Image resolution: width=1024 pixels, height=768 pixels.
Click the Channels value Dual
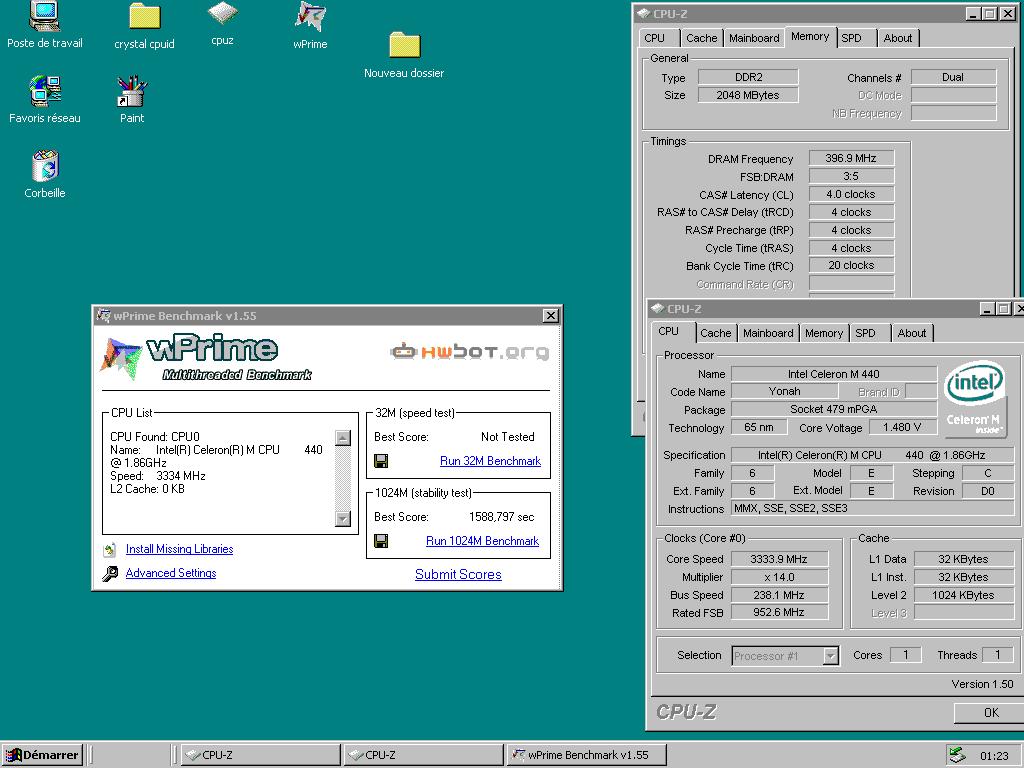pyautogui.click(x=953, y=77)
